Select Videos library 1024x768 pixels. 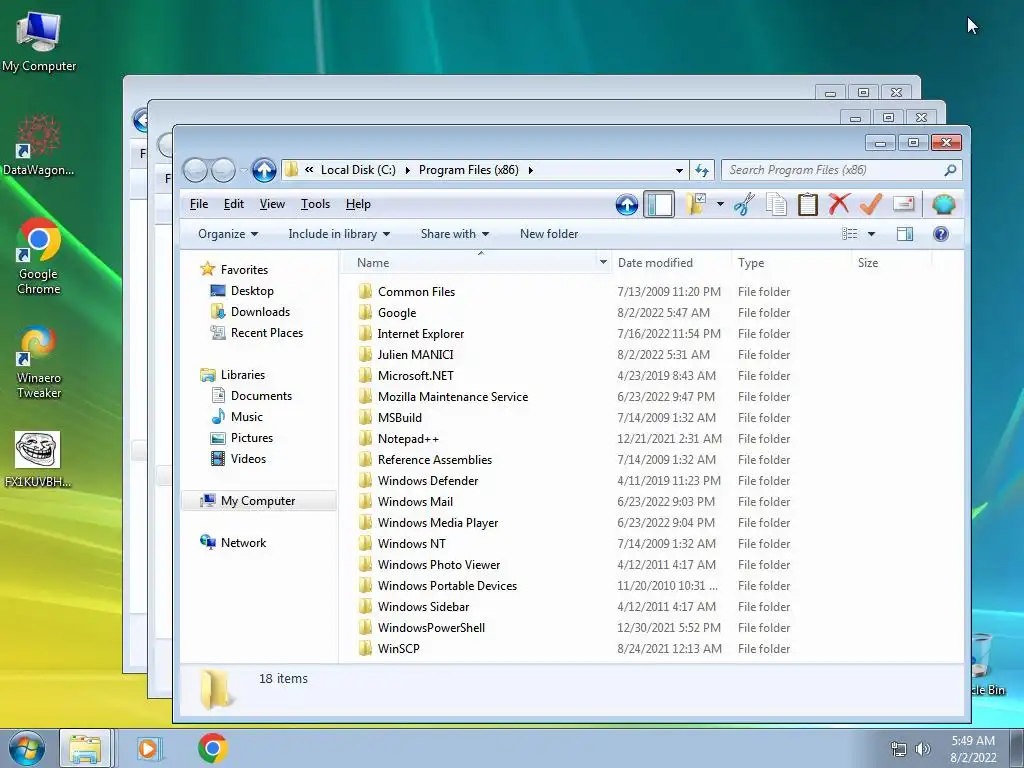[248, 458]
